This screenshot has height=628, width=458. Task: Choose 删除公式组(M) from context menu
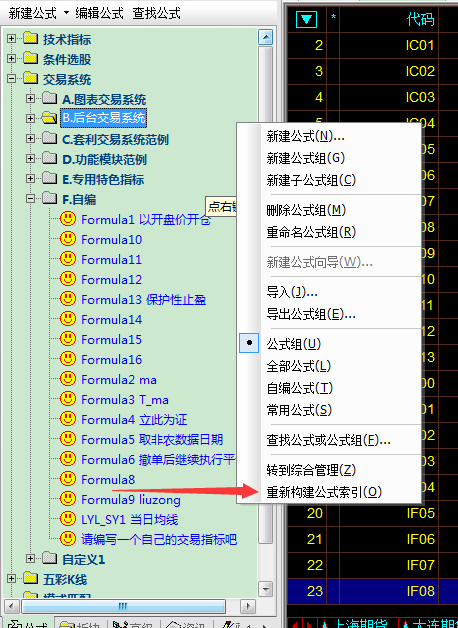coord(329,210)
